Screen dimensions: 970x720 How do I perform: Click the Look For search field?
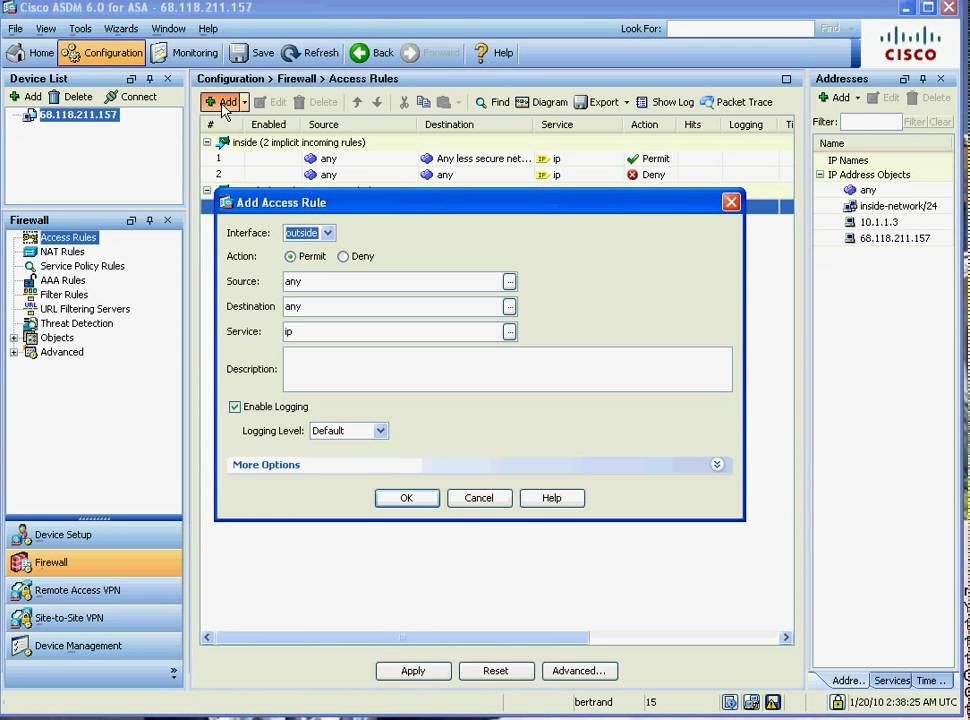740,28
